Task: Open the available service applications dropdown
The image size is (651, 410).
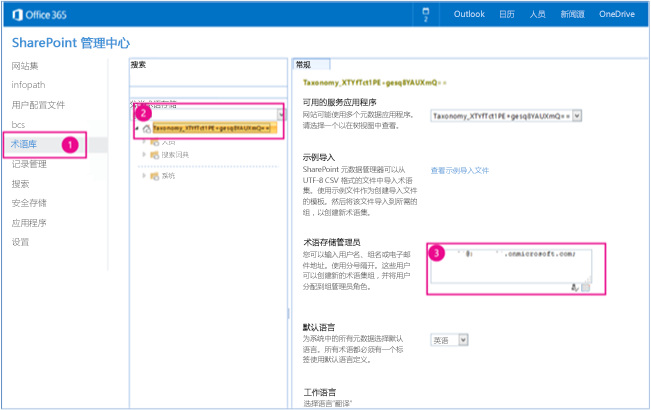Action: [577, 116]
